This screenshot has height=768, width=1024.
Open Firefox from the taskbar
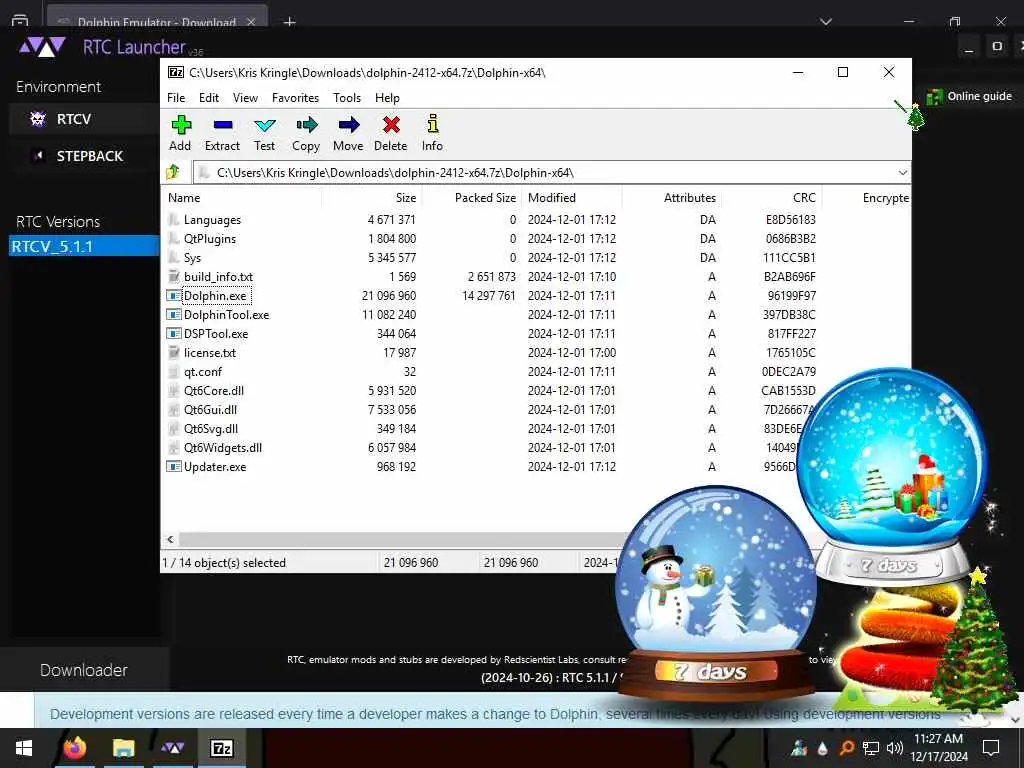coord(74,748)
